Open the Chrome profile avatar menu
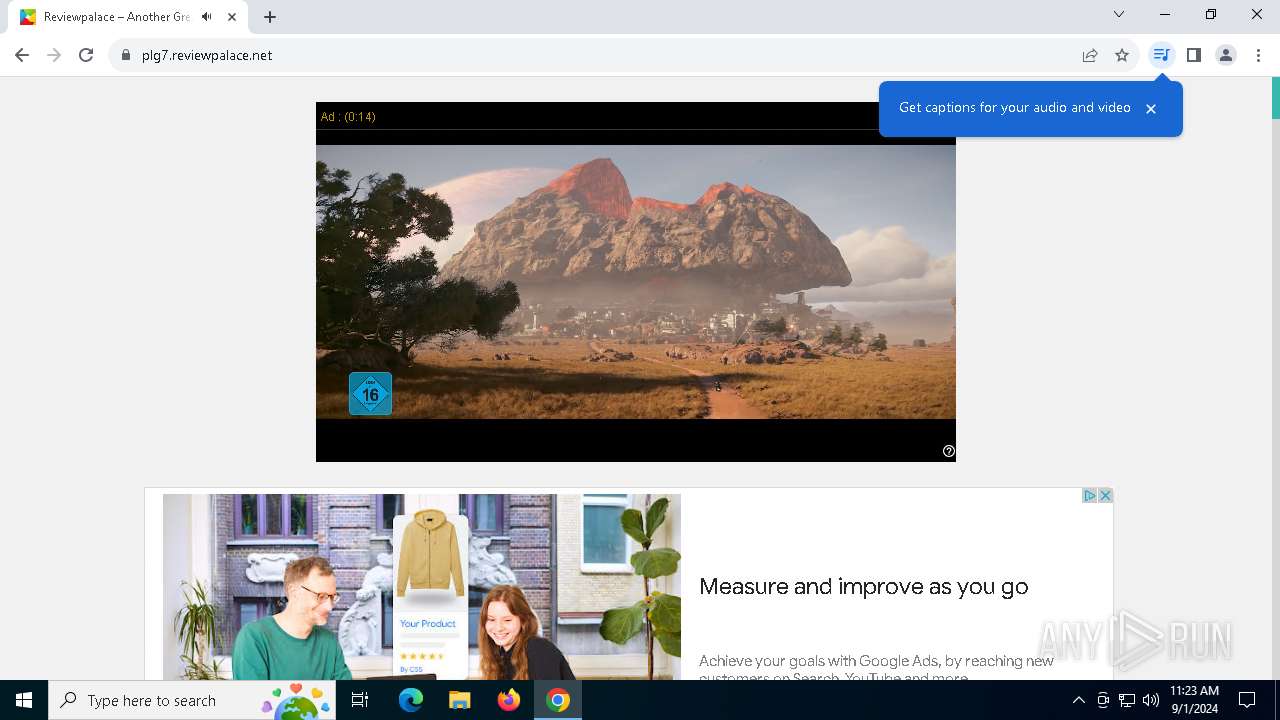This screenshot has height=720, width=1280. click(1226, 55)
